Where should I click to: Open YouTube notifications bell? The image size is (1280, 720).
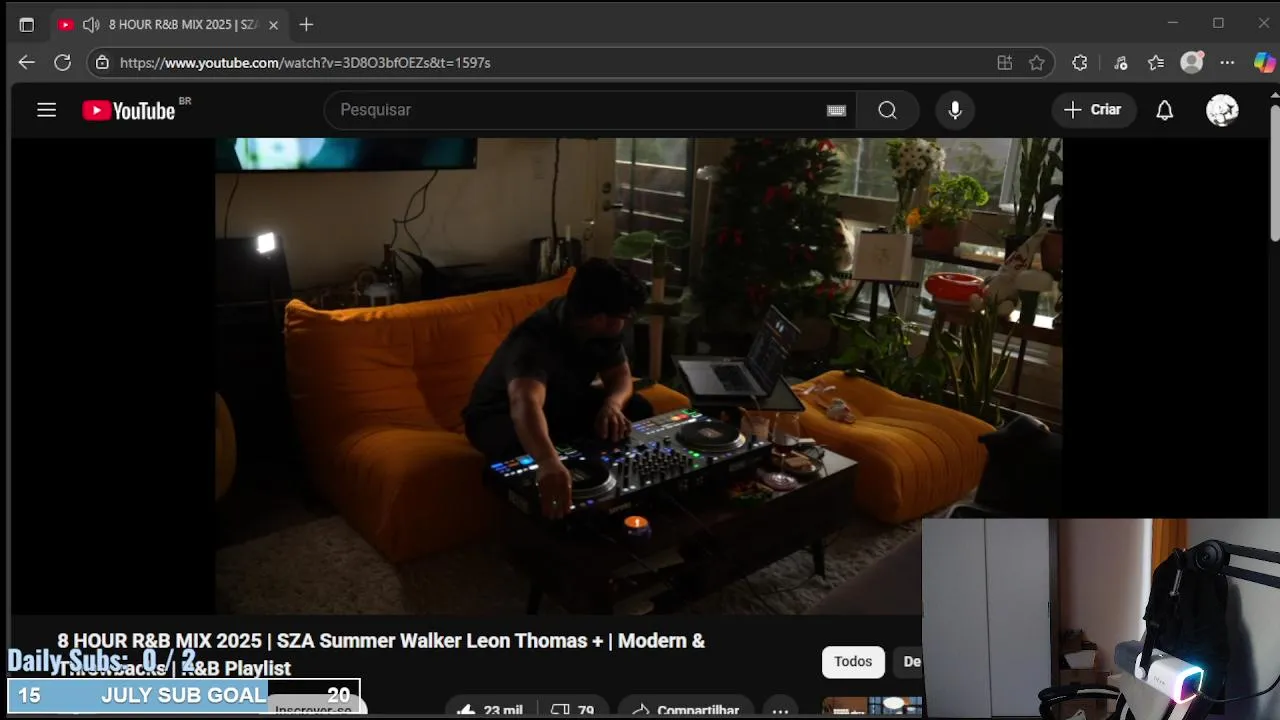[x=1165, y=110]
